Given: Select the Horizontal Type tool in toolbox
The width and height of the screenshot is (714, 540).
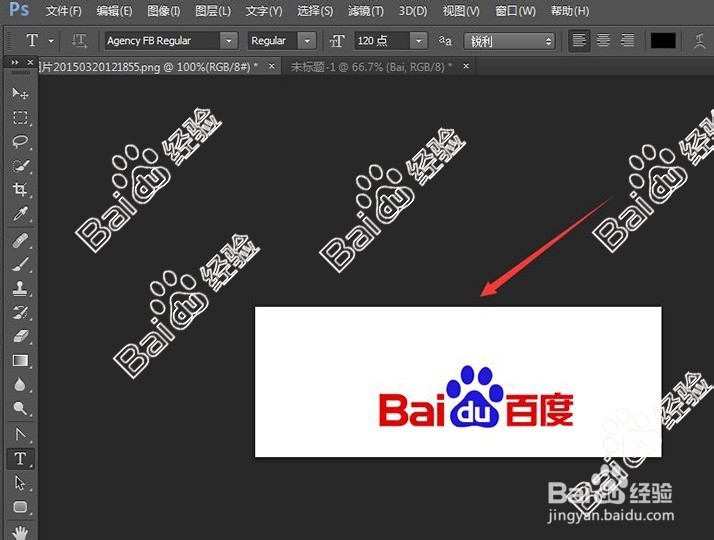Looking at the screenshot, I should click(x=20, y=458).
